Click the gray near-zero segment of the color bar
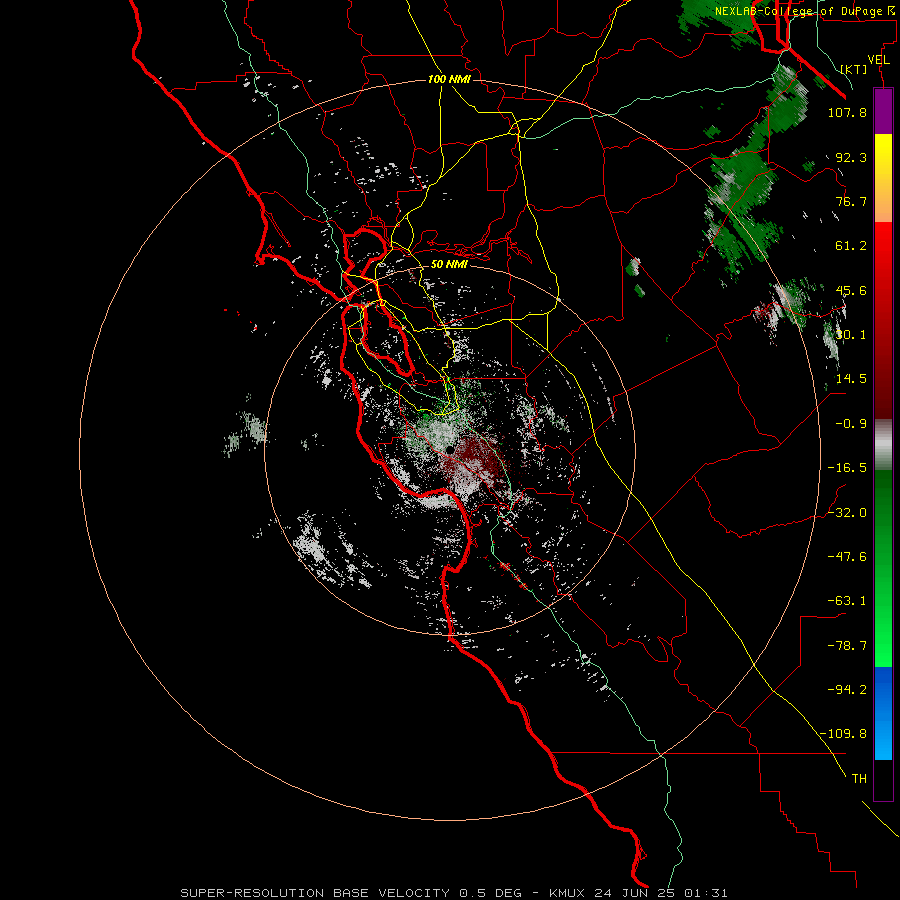This screenshot has width=900, height=900. [883, 445]
